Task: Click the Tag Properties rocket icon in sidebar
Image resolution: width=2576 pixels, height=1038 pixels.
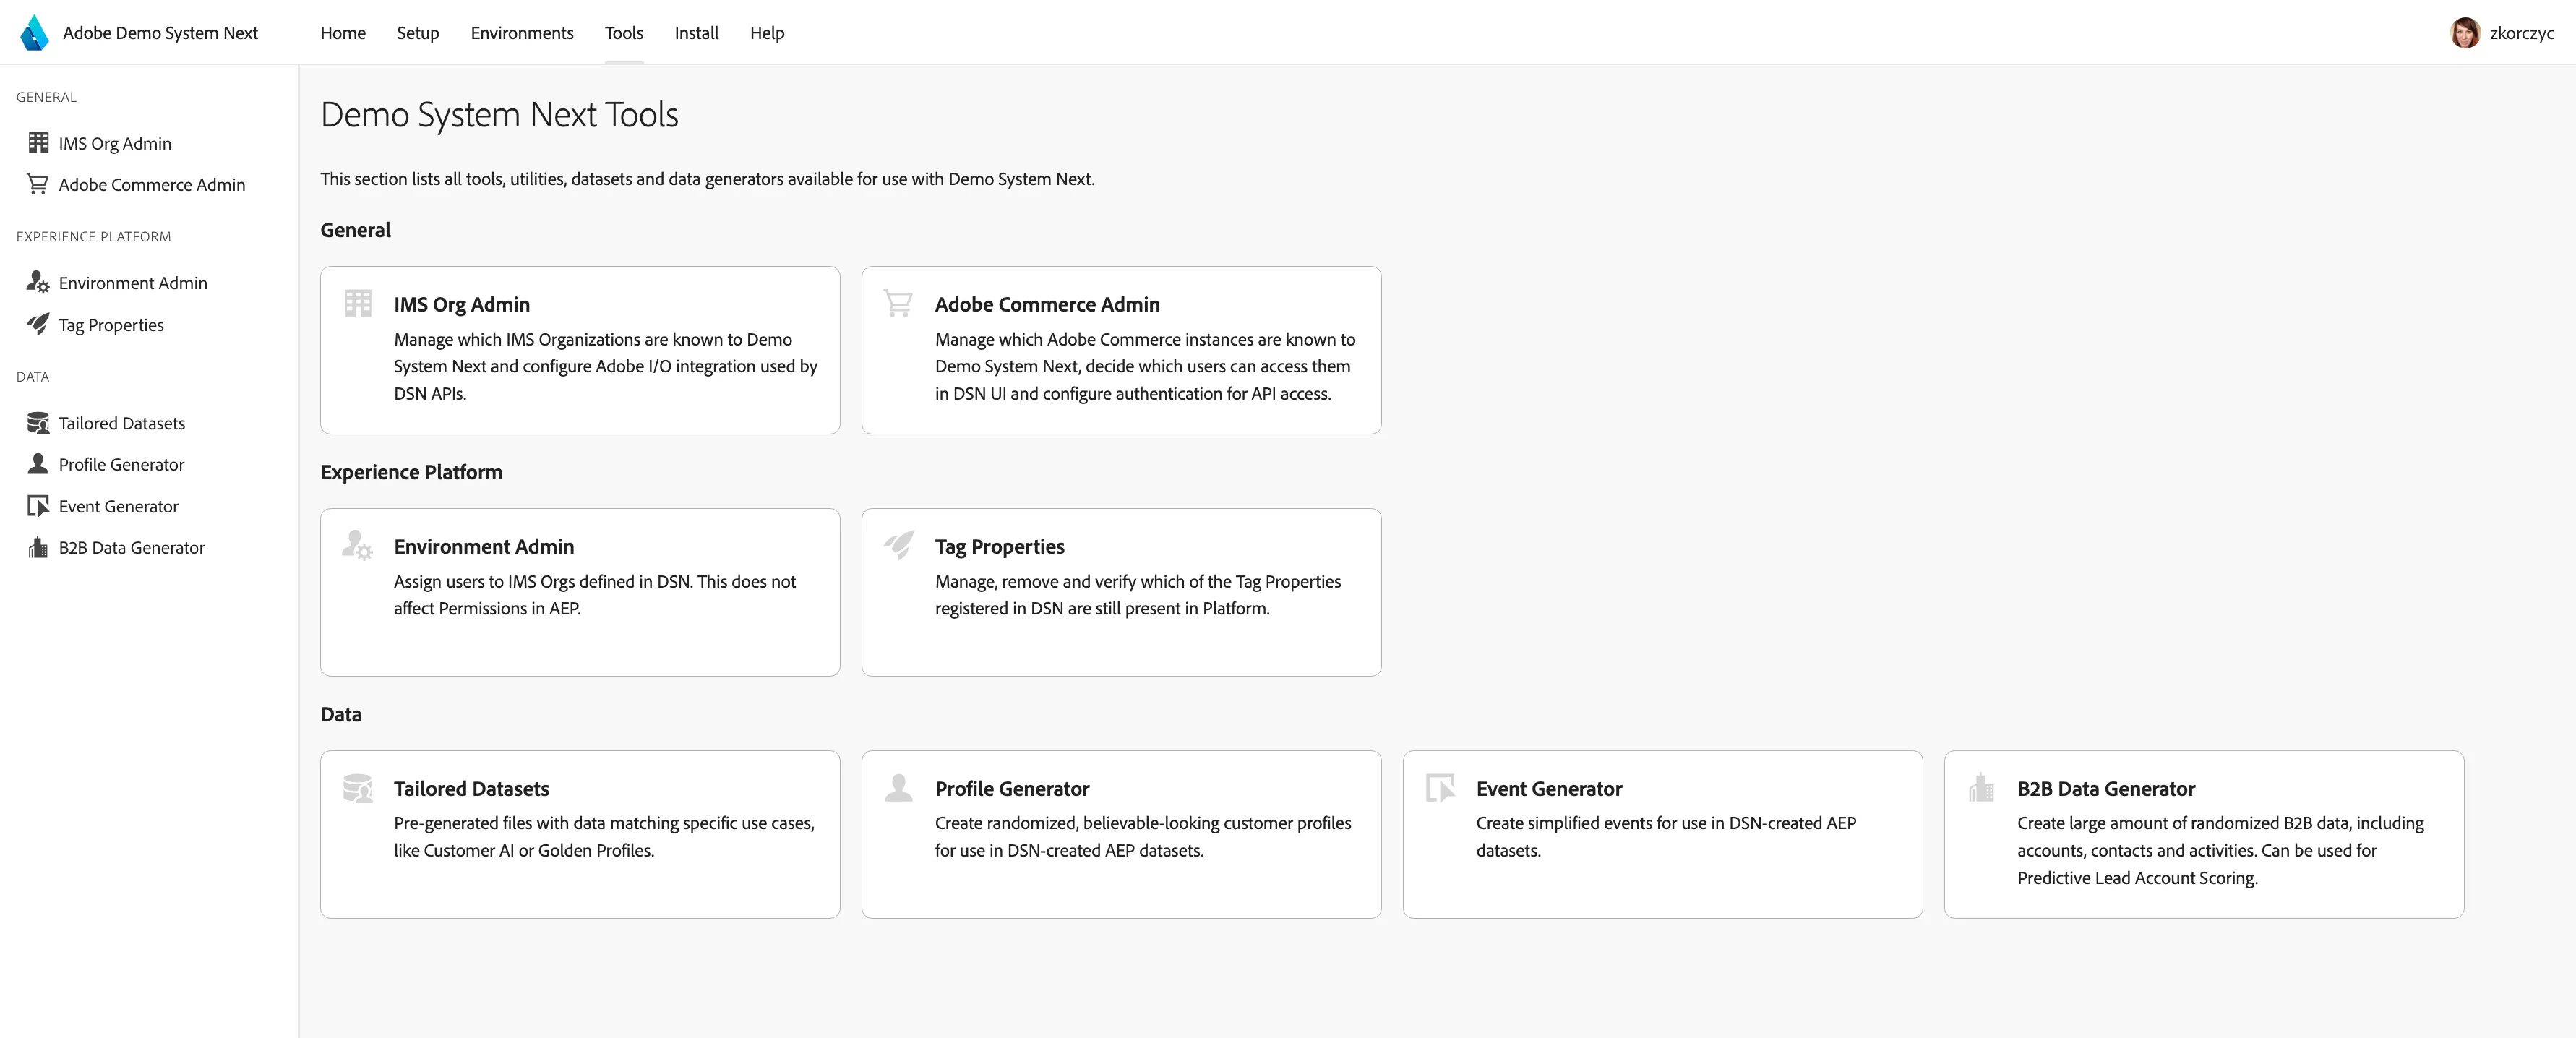Action: click(x=38, y=324)
